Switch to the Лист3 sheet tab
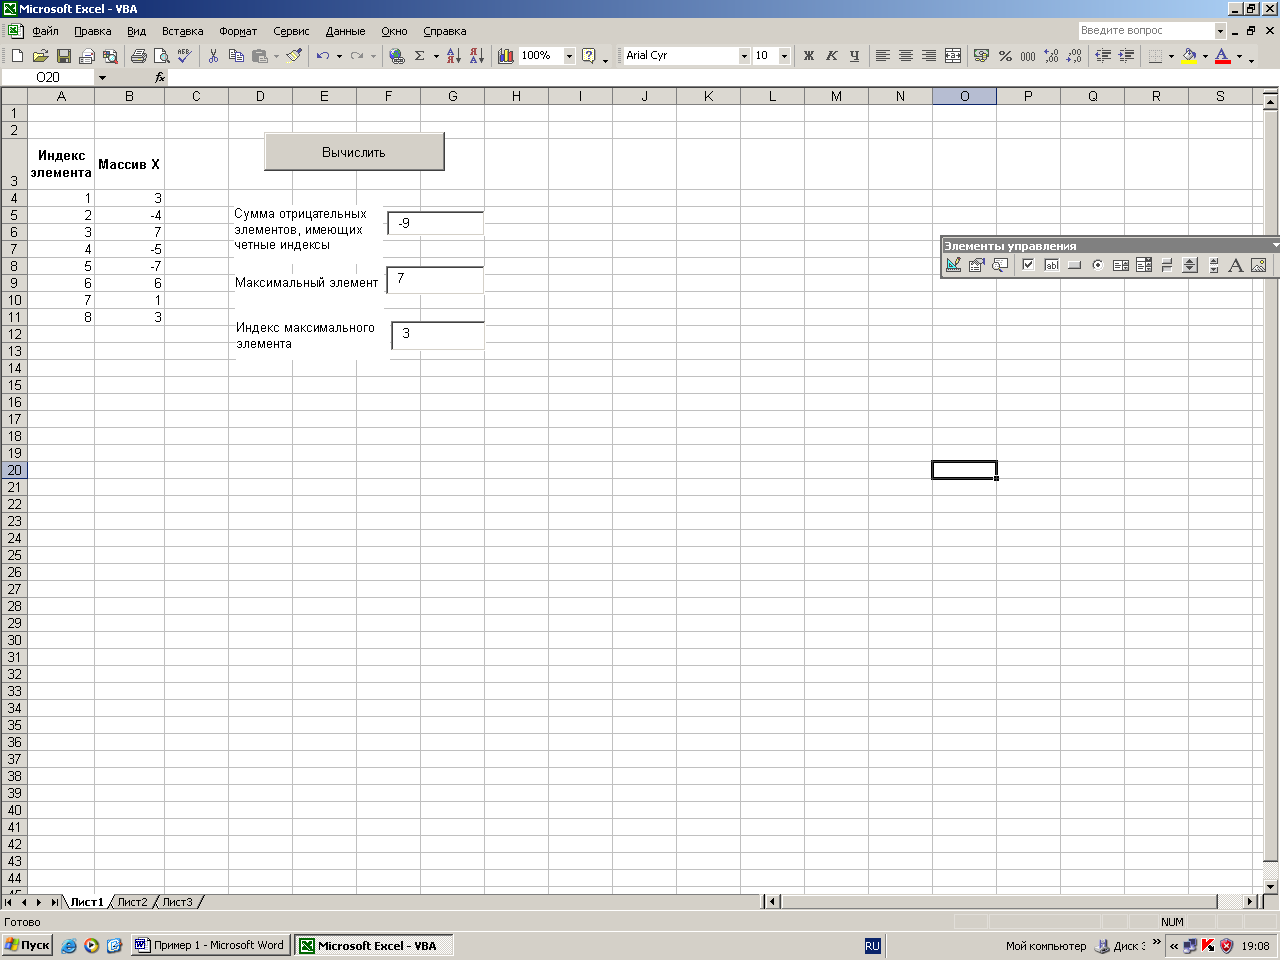1280x960 pixels. click(x=177, y=902)
